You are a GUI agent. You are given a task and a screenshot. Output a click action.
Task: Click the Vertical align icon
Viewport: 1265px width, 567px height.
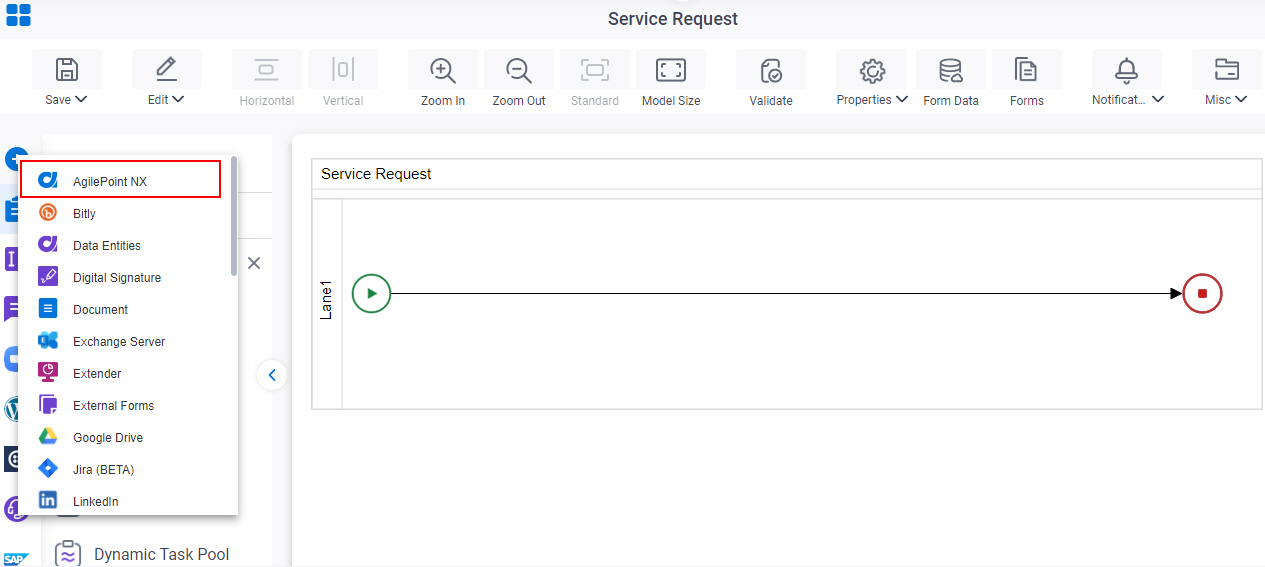[x=342, y=69]
